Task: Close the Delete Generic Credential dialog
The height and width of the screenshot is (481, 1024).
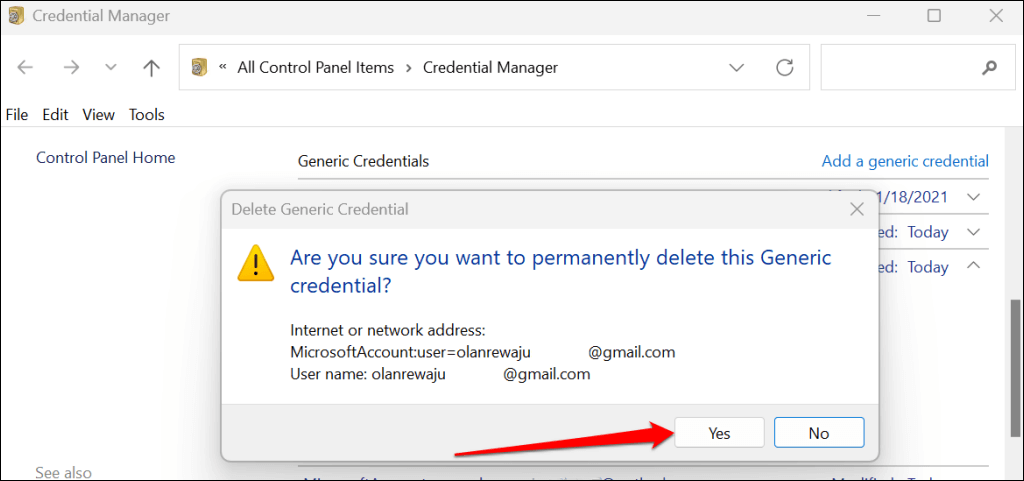Action: pyautogui.click(x=857, y=210)
